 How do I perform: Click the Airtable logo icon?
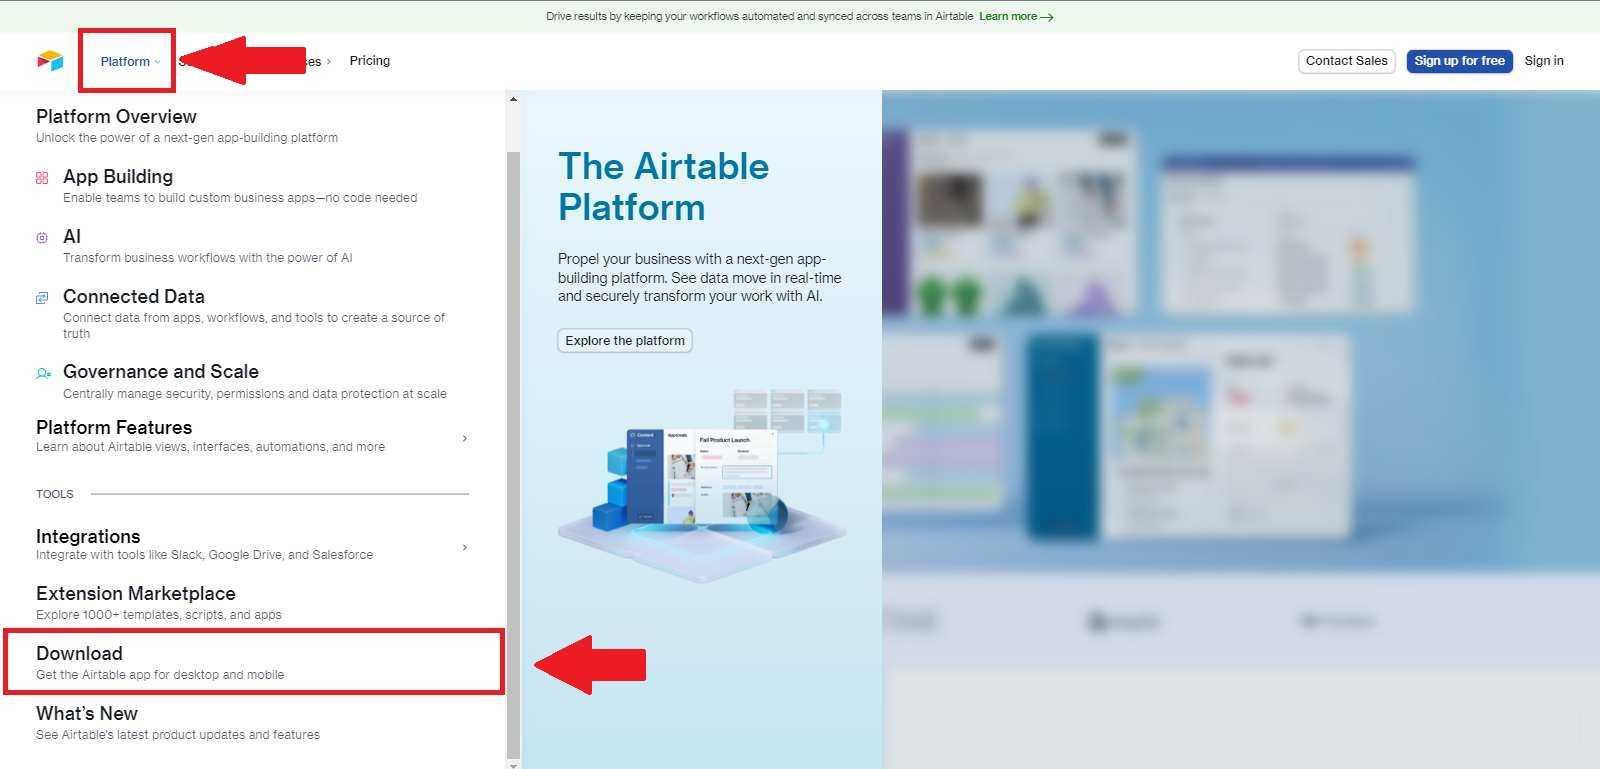click(50, 61)
